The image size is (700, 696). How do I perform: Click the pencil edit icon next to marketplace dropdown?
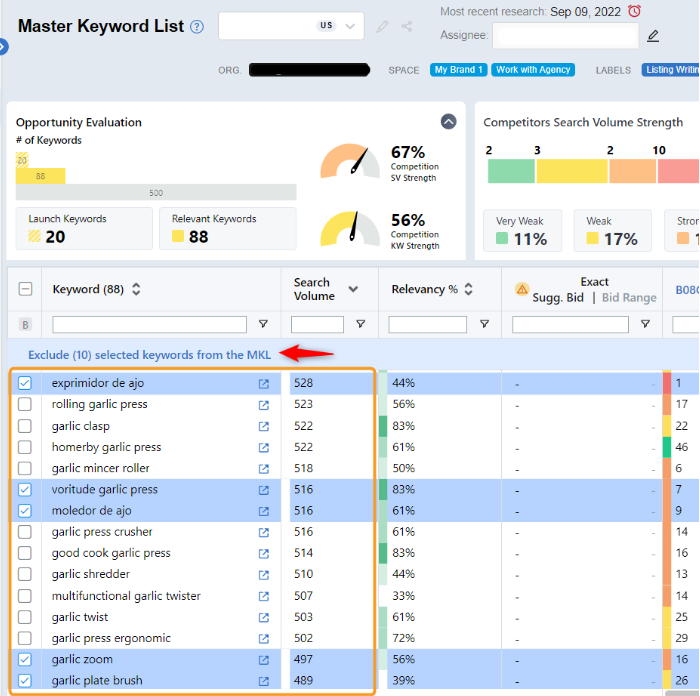point(382,27)
